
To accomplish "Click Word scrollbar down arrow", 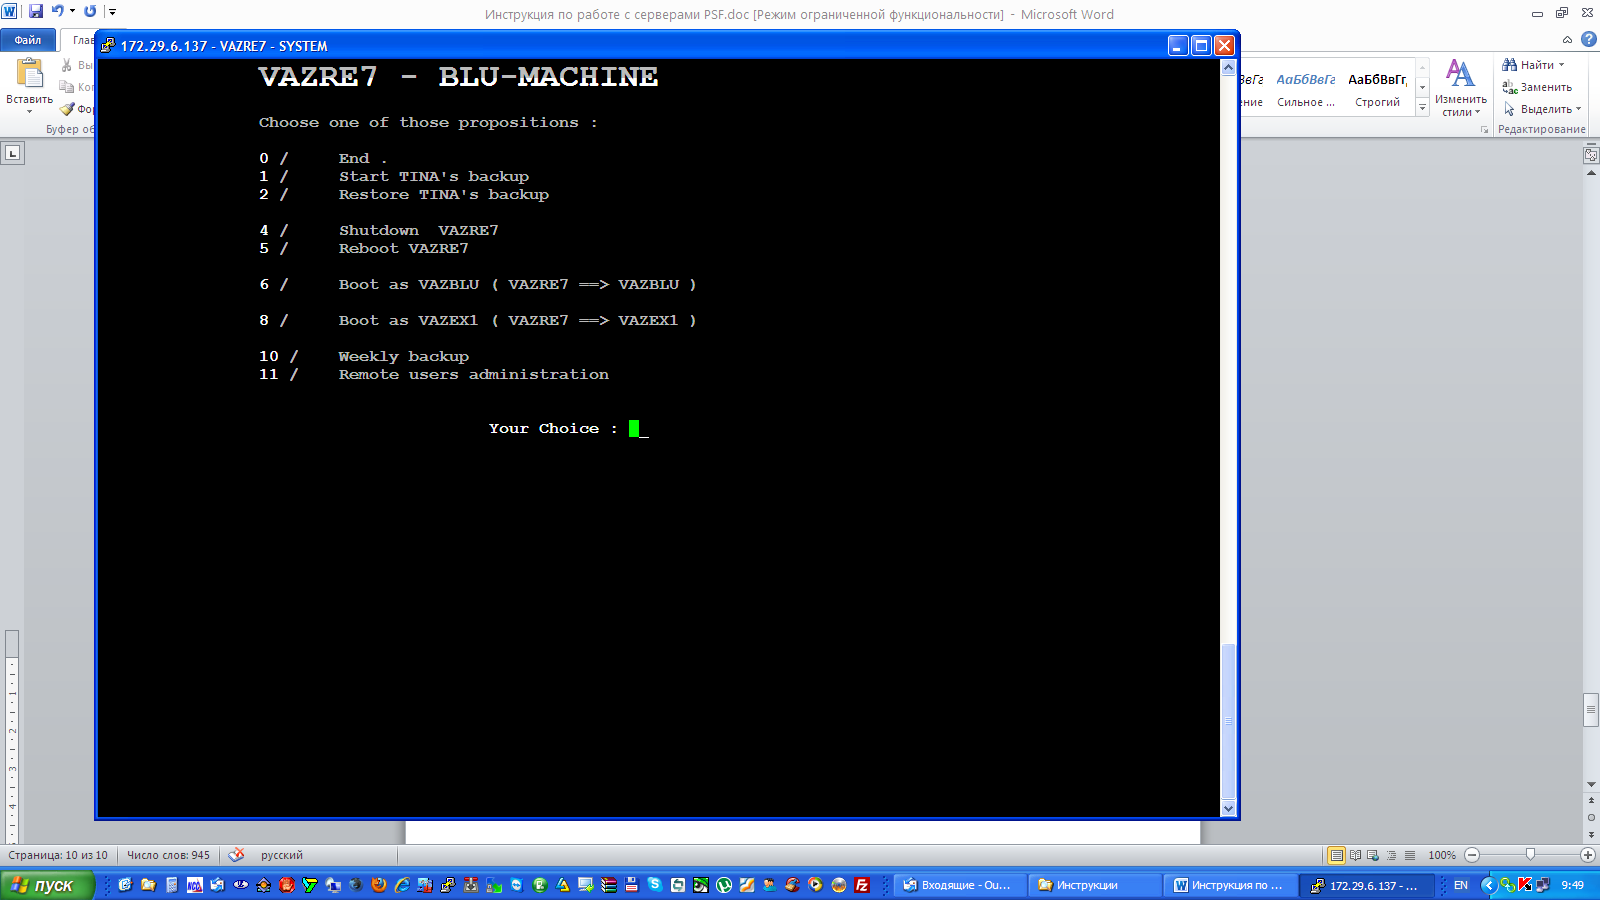I will [x=1591, y=785].
